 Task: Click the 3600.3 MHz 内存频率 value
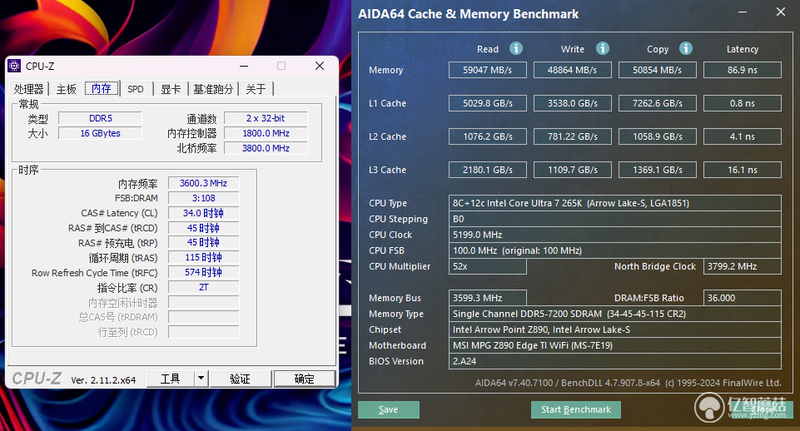pos(204,183)
